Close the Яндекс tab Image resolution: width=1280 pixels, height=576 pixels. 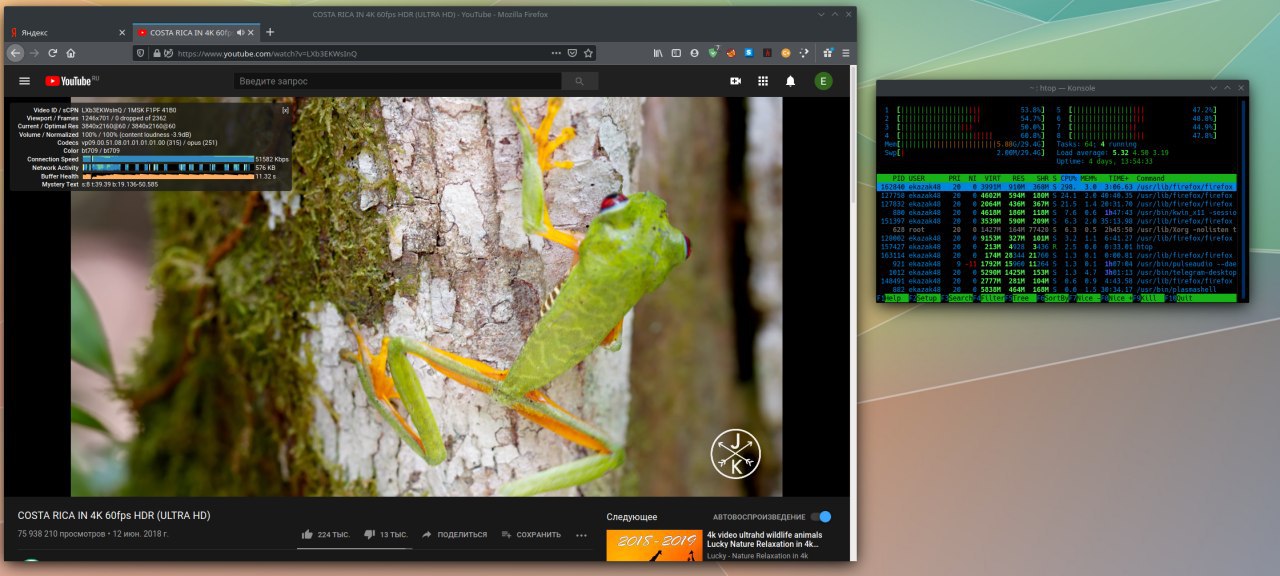tap(122, 32)
